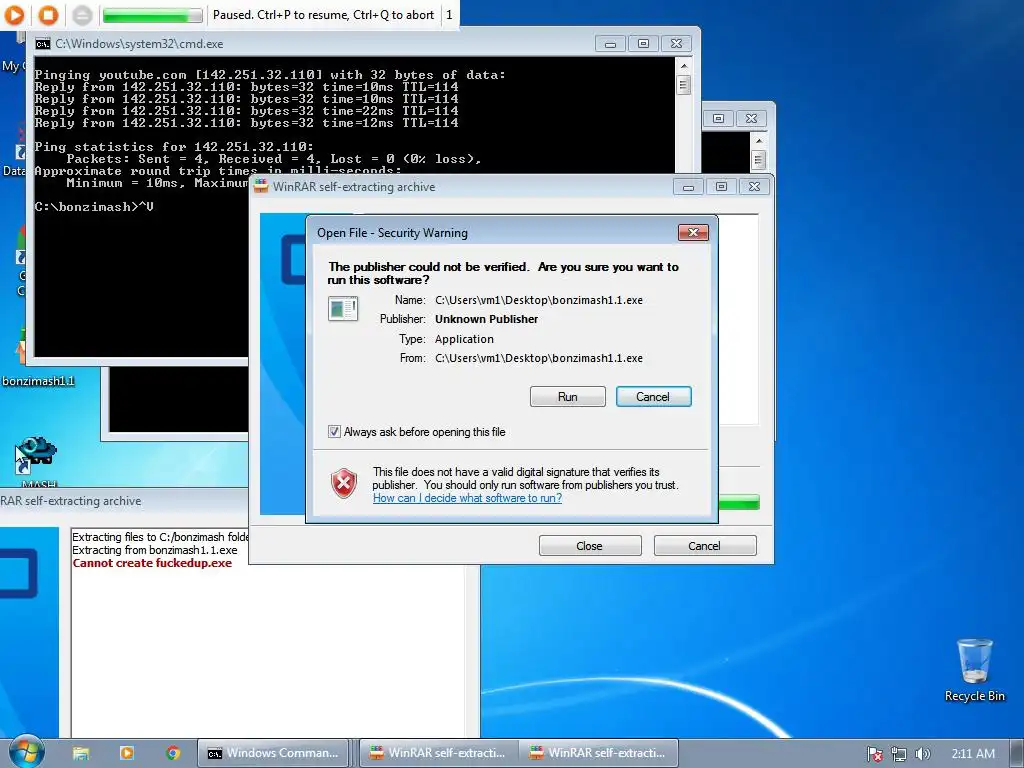Click Show Desktop button at taskbar end
This screenshot has width=1024, height=768.
(1019, 753)
